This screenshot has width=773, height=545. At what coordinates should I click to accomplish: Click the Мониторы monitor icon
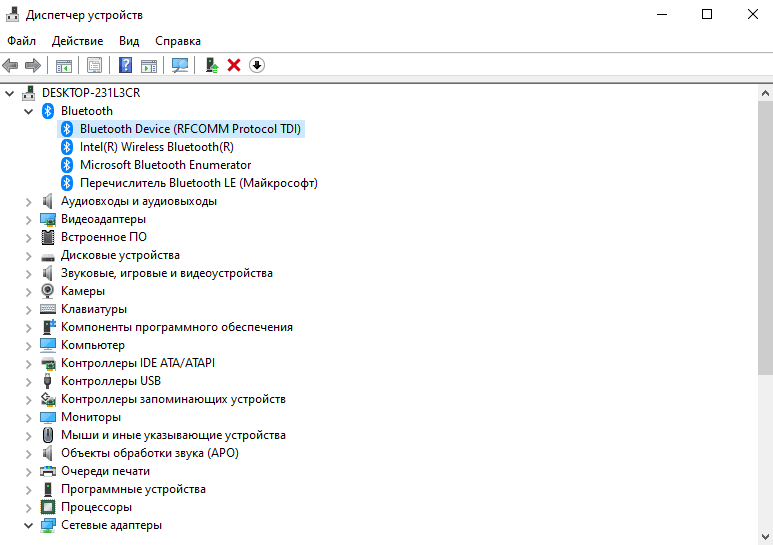pos(48,417)
